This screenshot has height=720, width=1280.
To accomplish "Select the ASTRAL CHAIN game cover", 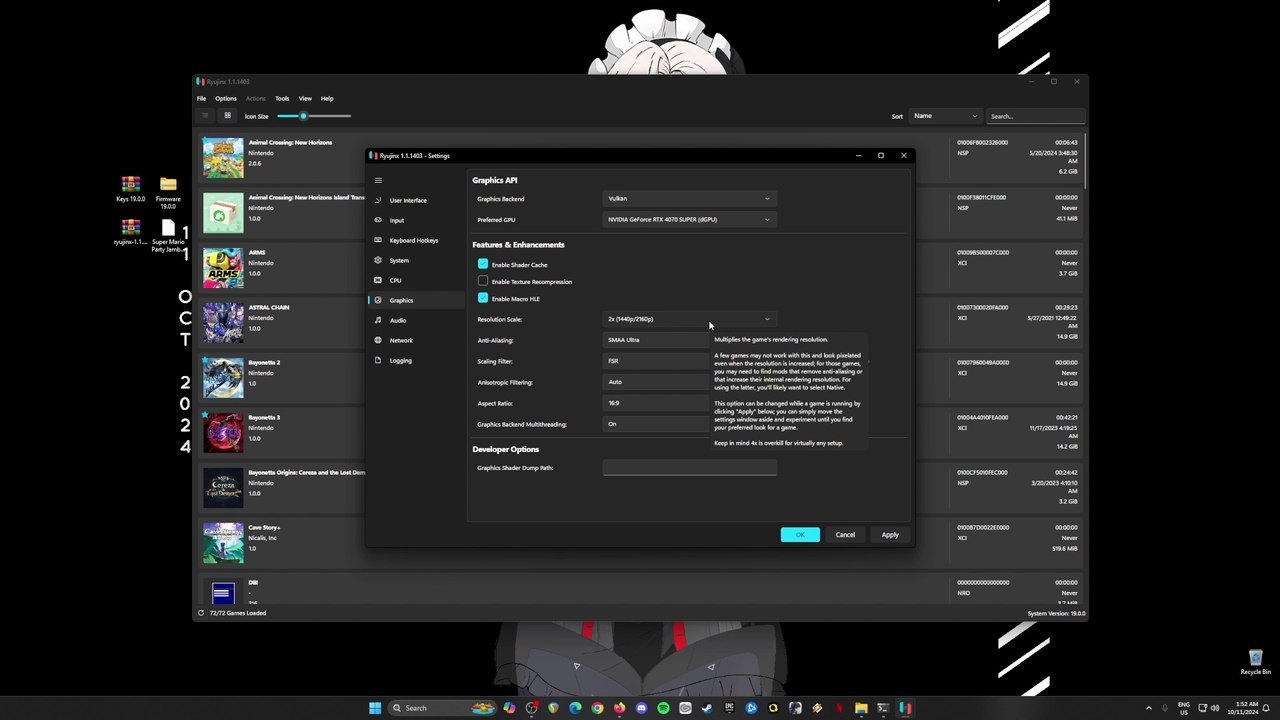I will coord(223,323).
